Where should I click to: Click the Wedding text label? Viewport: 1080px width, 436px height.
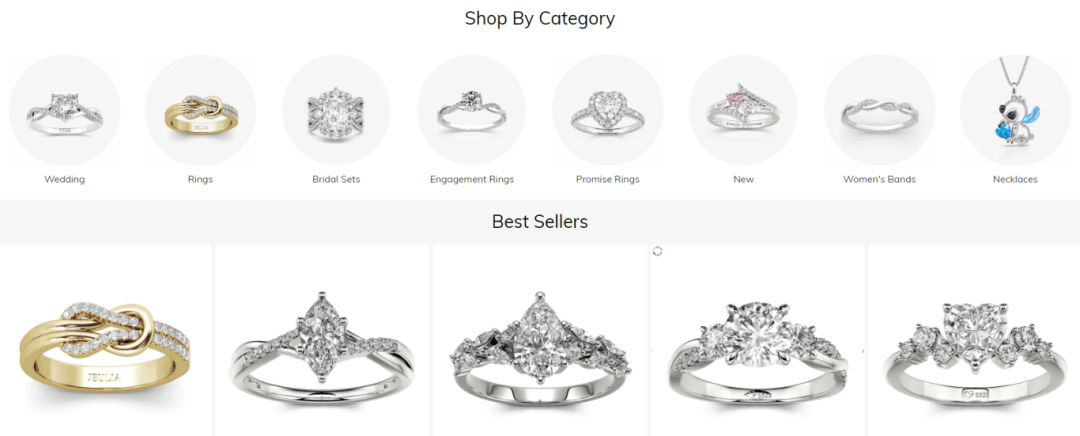click(x=65, y=179)
